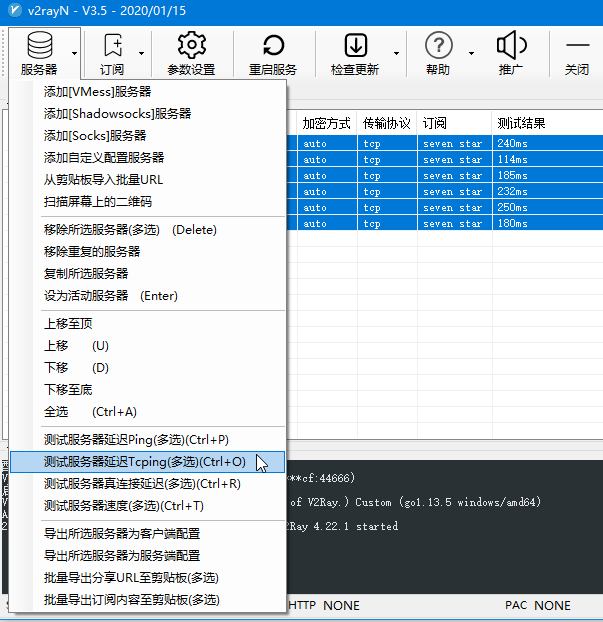This screenshot has height=622, width=603.
Task: Expand the 帮助 dropdown arrow
Action: pos(471,53)
